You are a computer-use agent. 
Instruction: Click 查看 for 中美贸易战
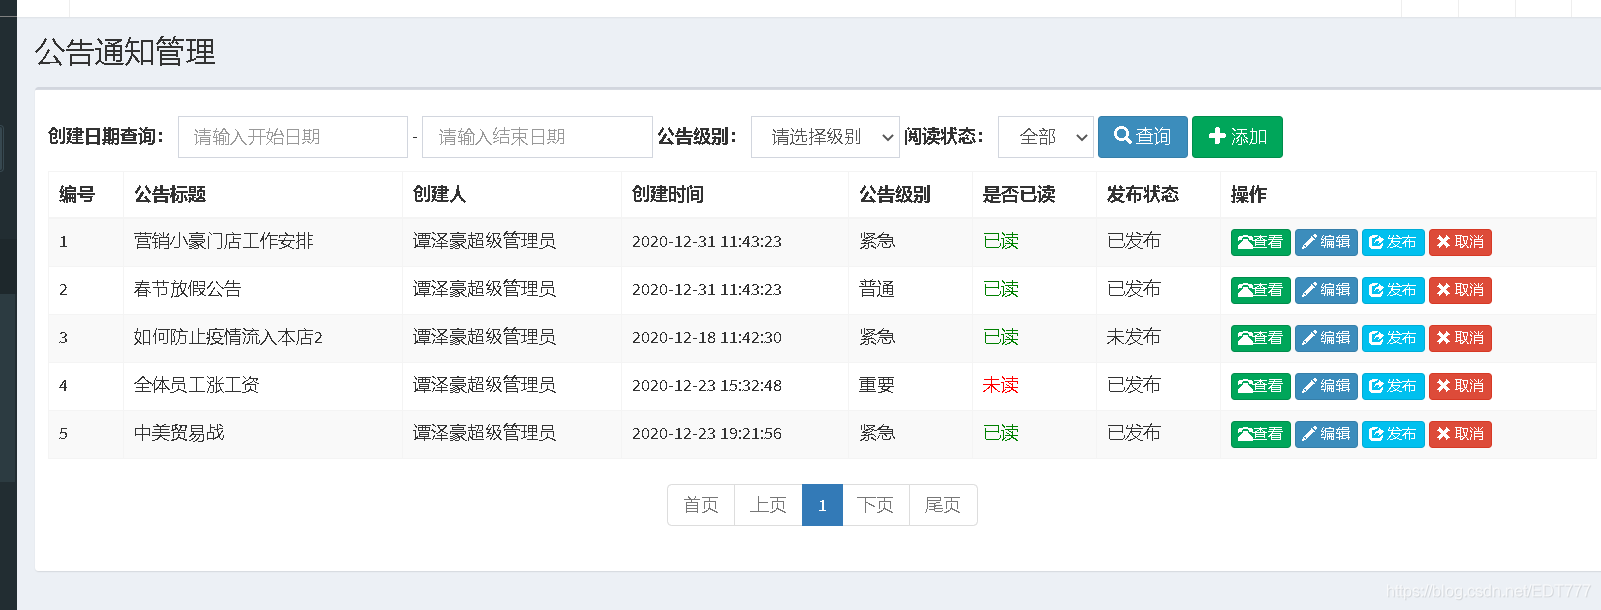tap(1260, 434)
